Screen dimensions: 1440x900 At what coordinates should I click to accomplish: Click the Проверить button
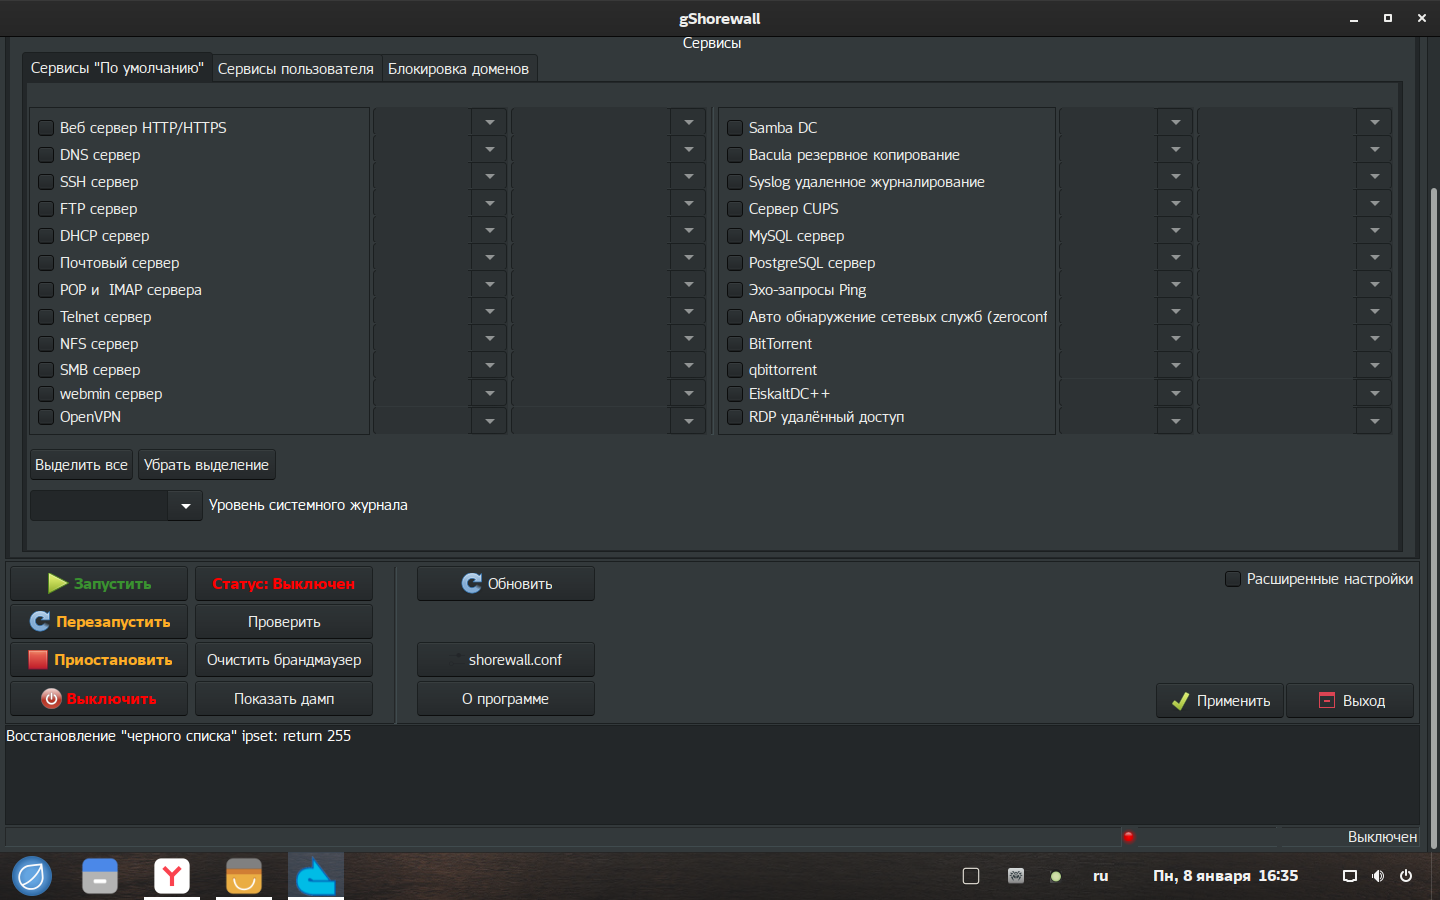coord(284,621)
